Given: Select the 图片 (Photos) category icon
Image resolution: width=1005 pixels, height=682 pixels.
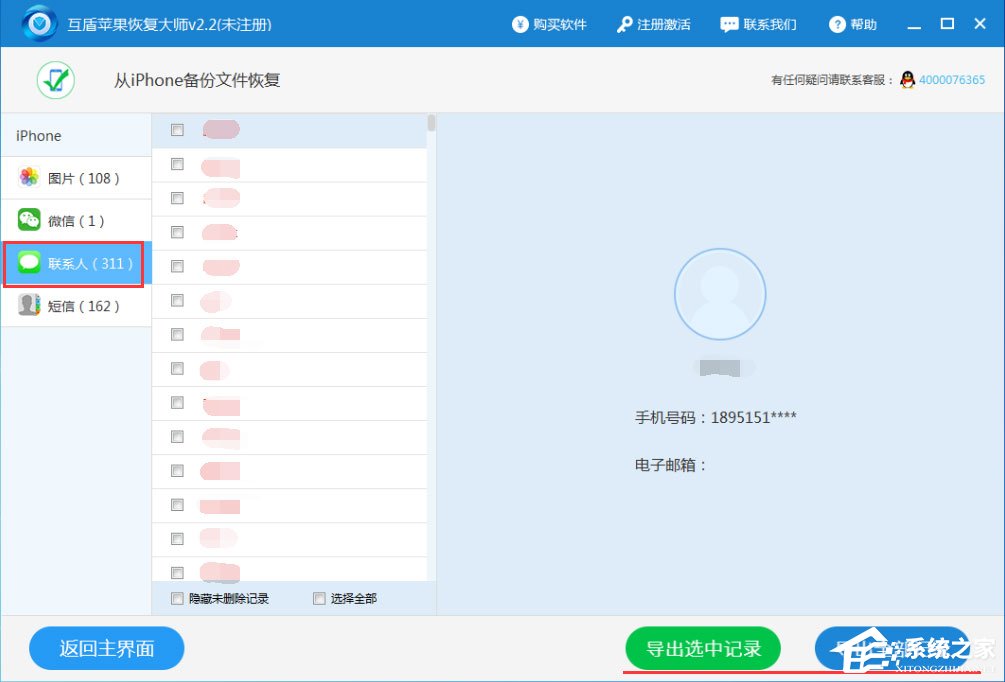Looking at the screenshot, I should tap(28, 177).
